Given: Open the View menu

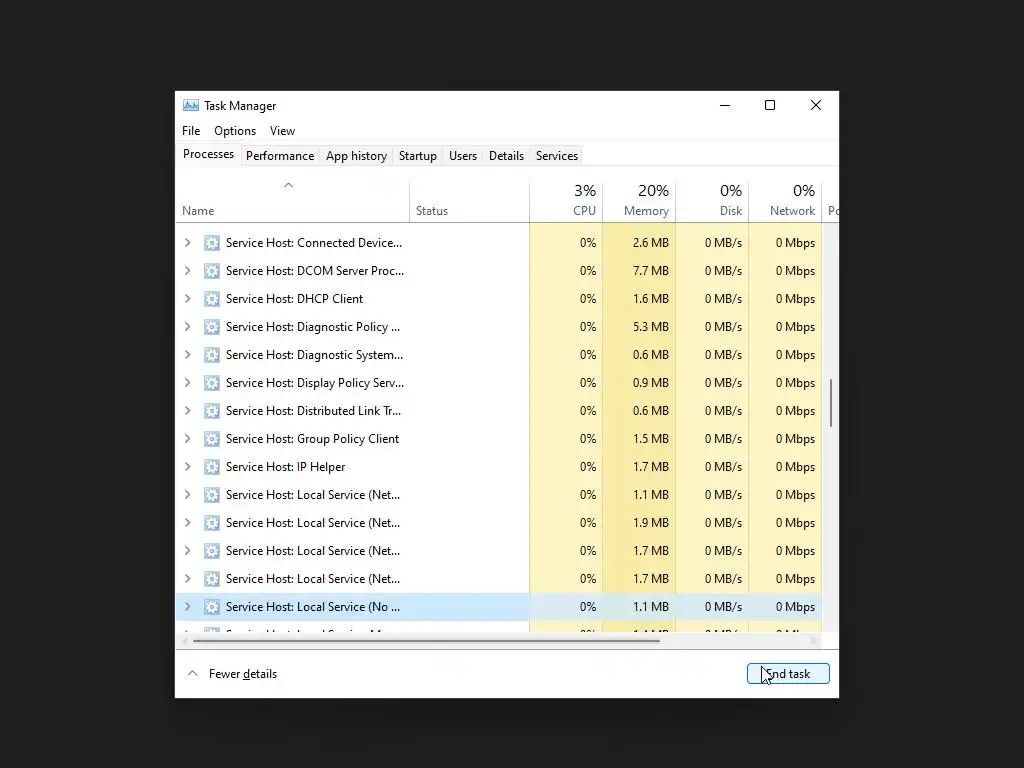Looking at the screenshot, I should pos(283,131).
